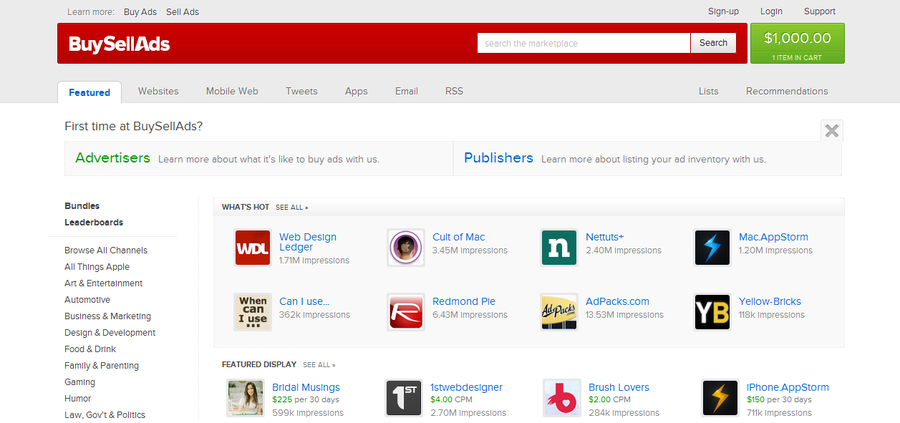The width and height of the screenshot is (900, 423).
Task: Click the 1stwebdesigner logo icon
Action: point(404,398)
